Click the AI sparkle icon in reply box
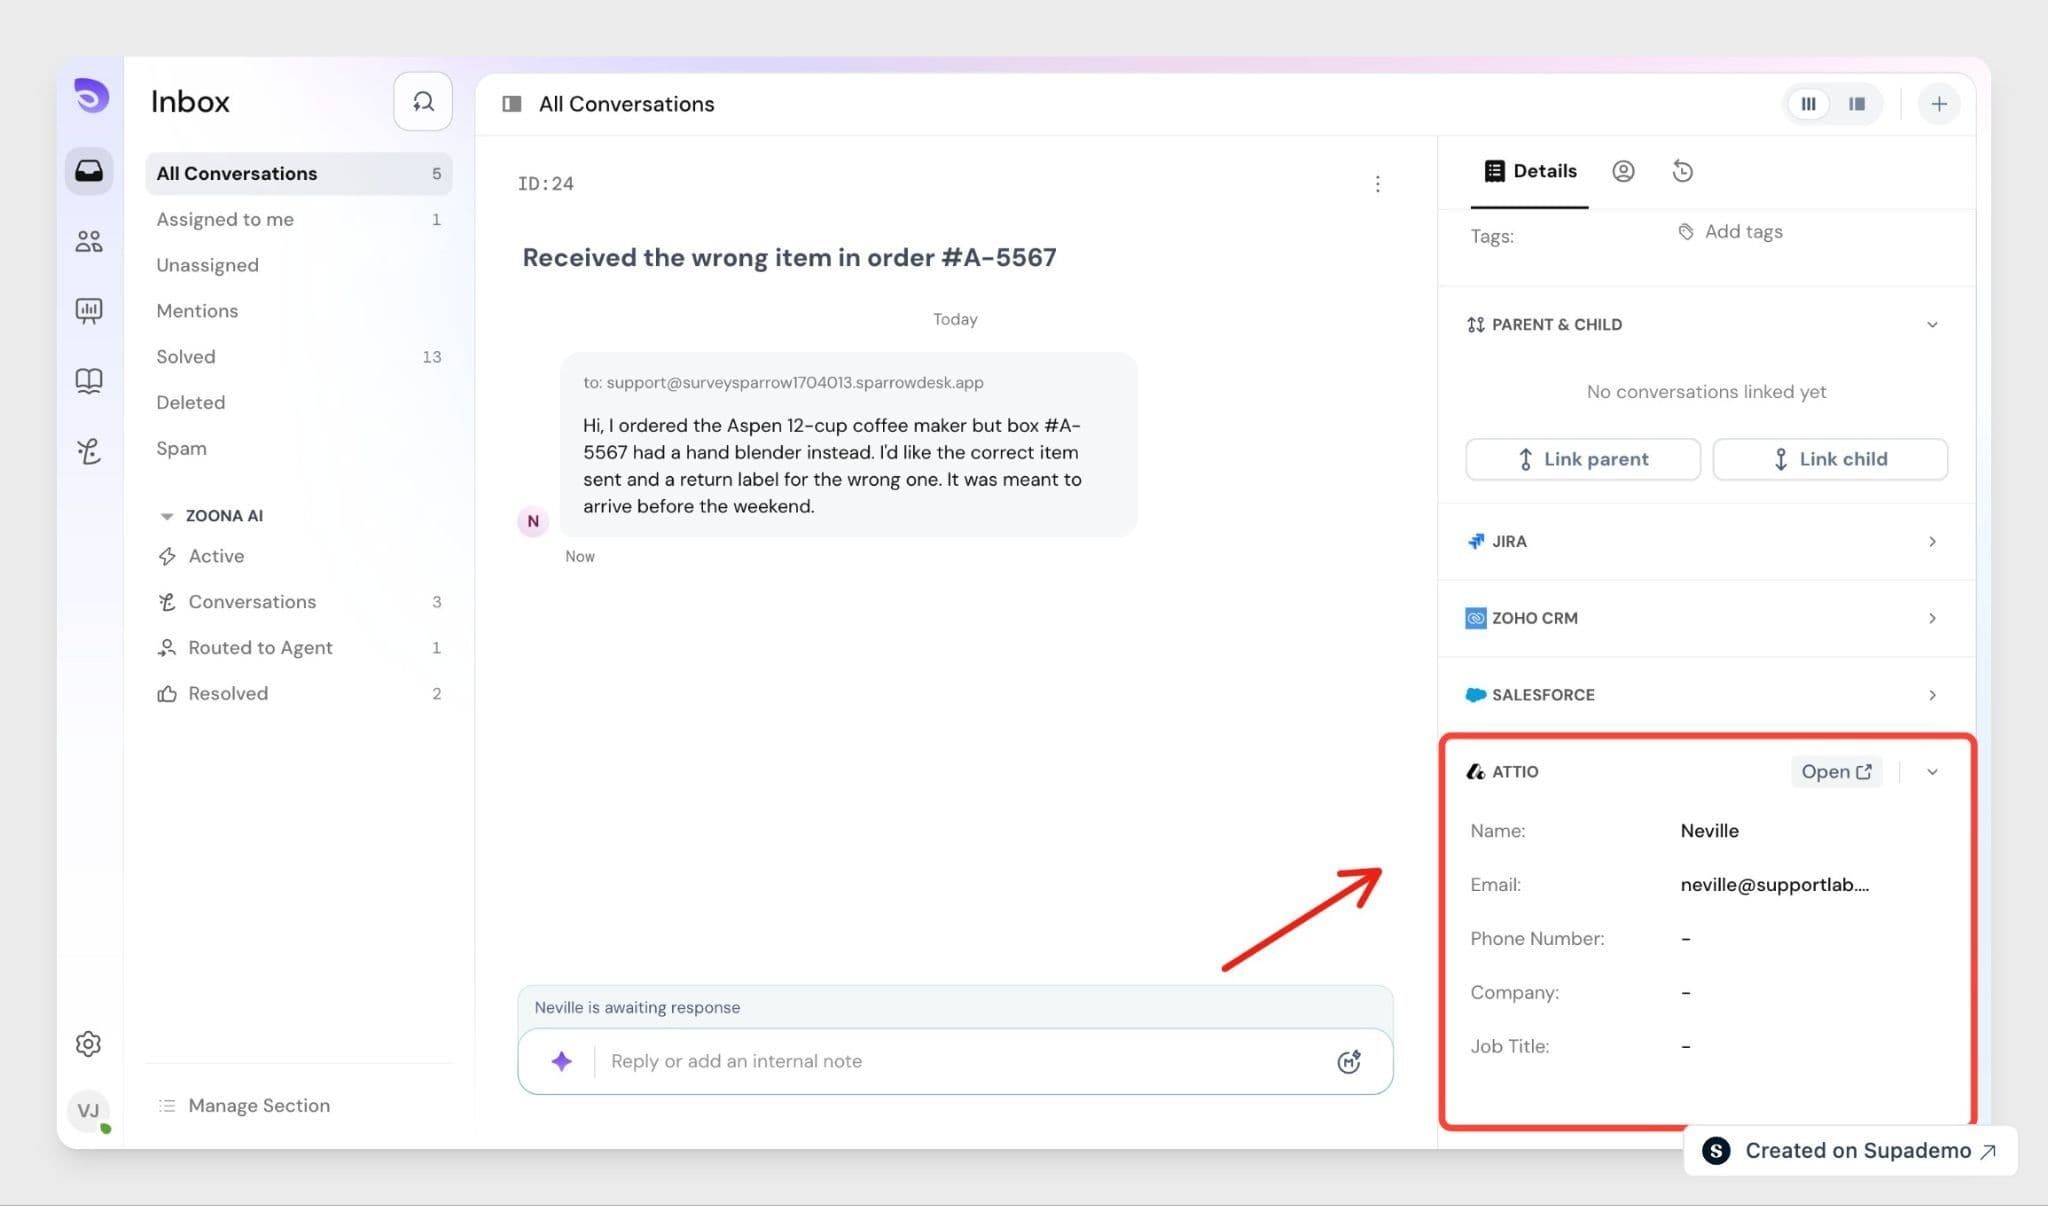The height and width of the screenshot is (1206, 2048). (562, 1061)
